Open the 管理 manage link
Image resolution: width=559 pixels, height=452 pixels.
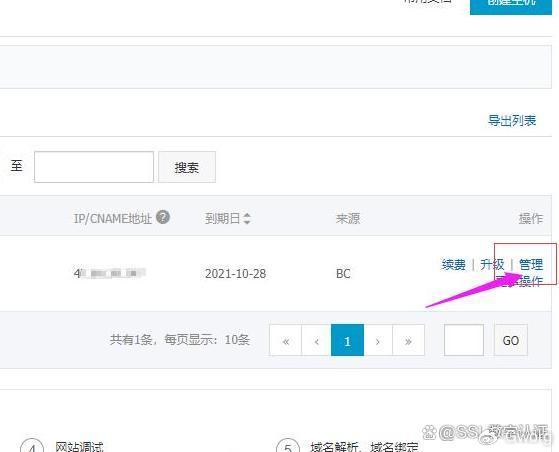coord(531,264)
